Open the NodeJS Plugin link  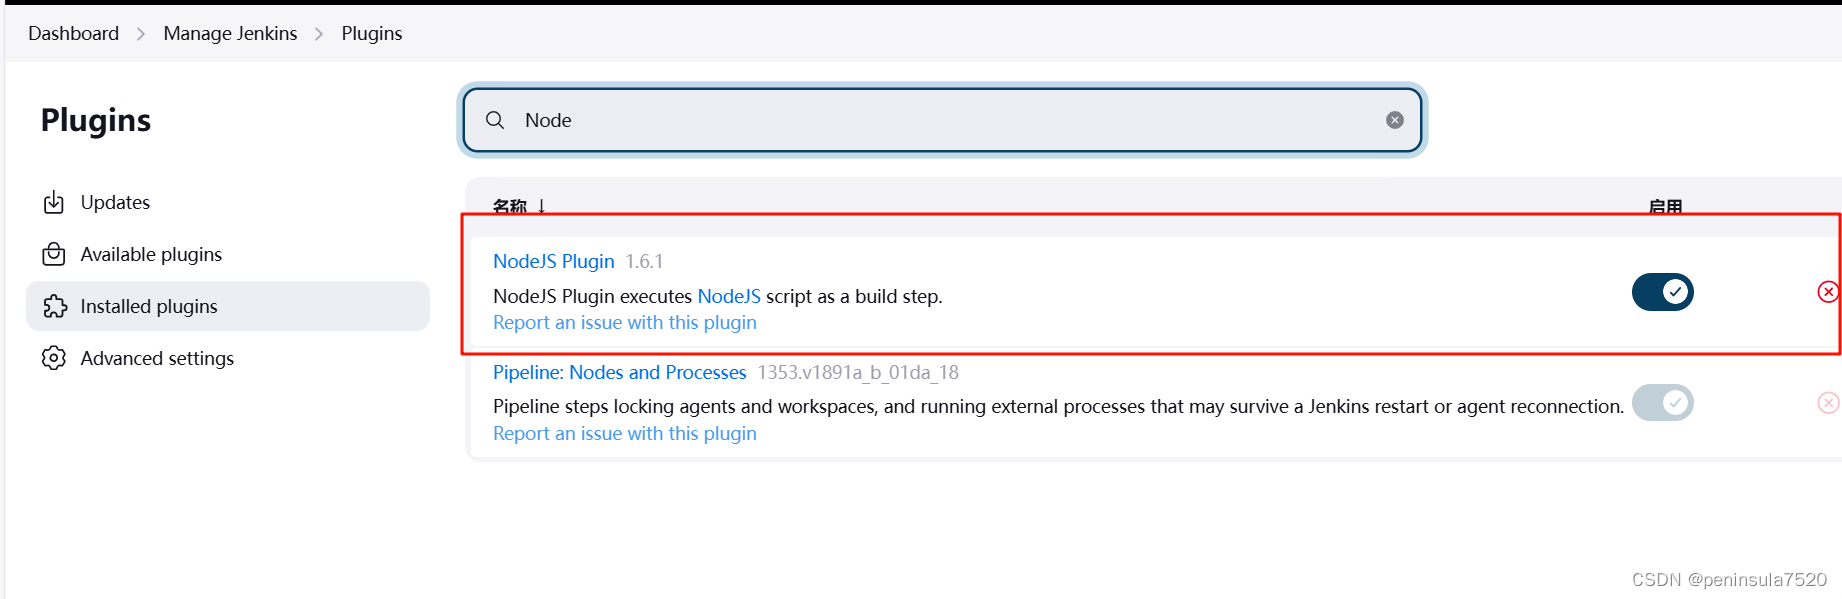[x=554, y=261]
